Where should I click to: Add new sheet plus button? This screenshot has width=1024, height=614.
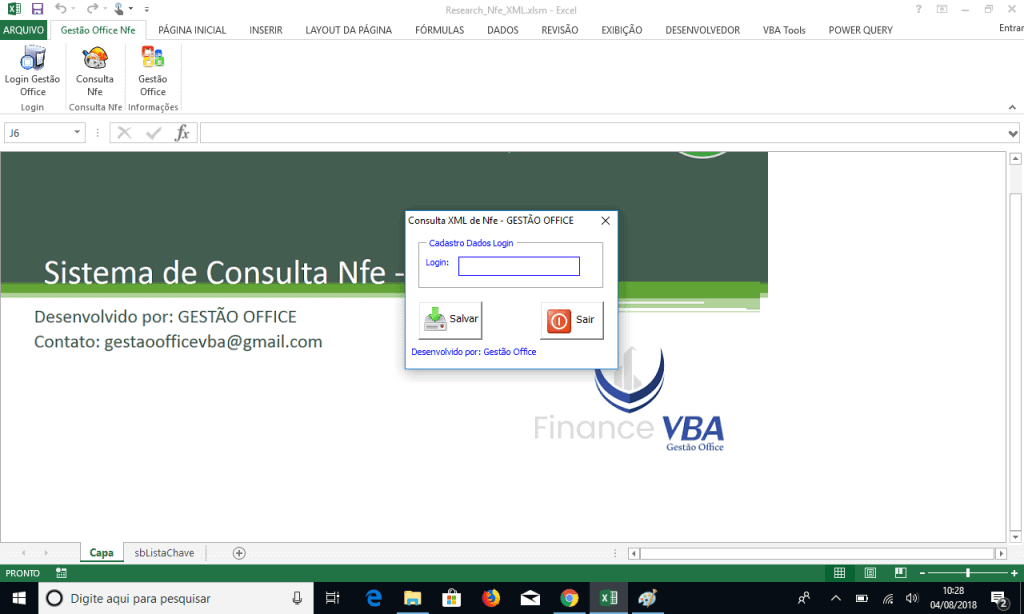(x=239, y=553)
